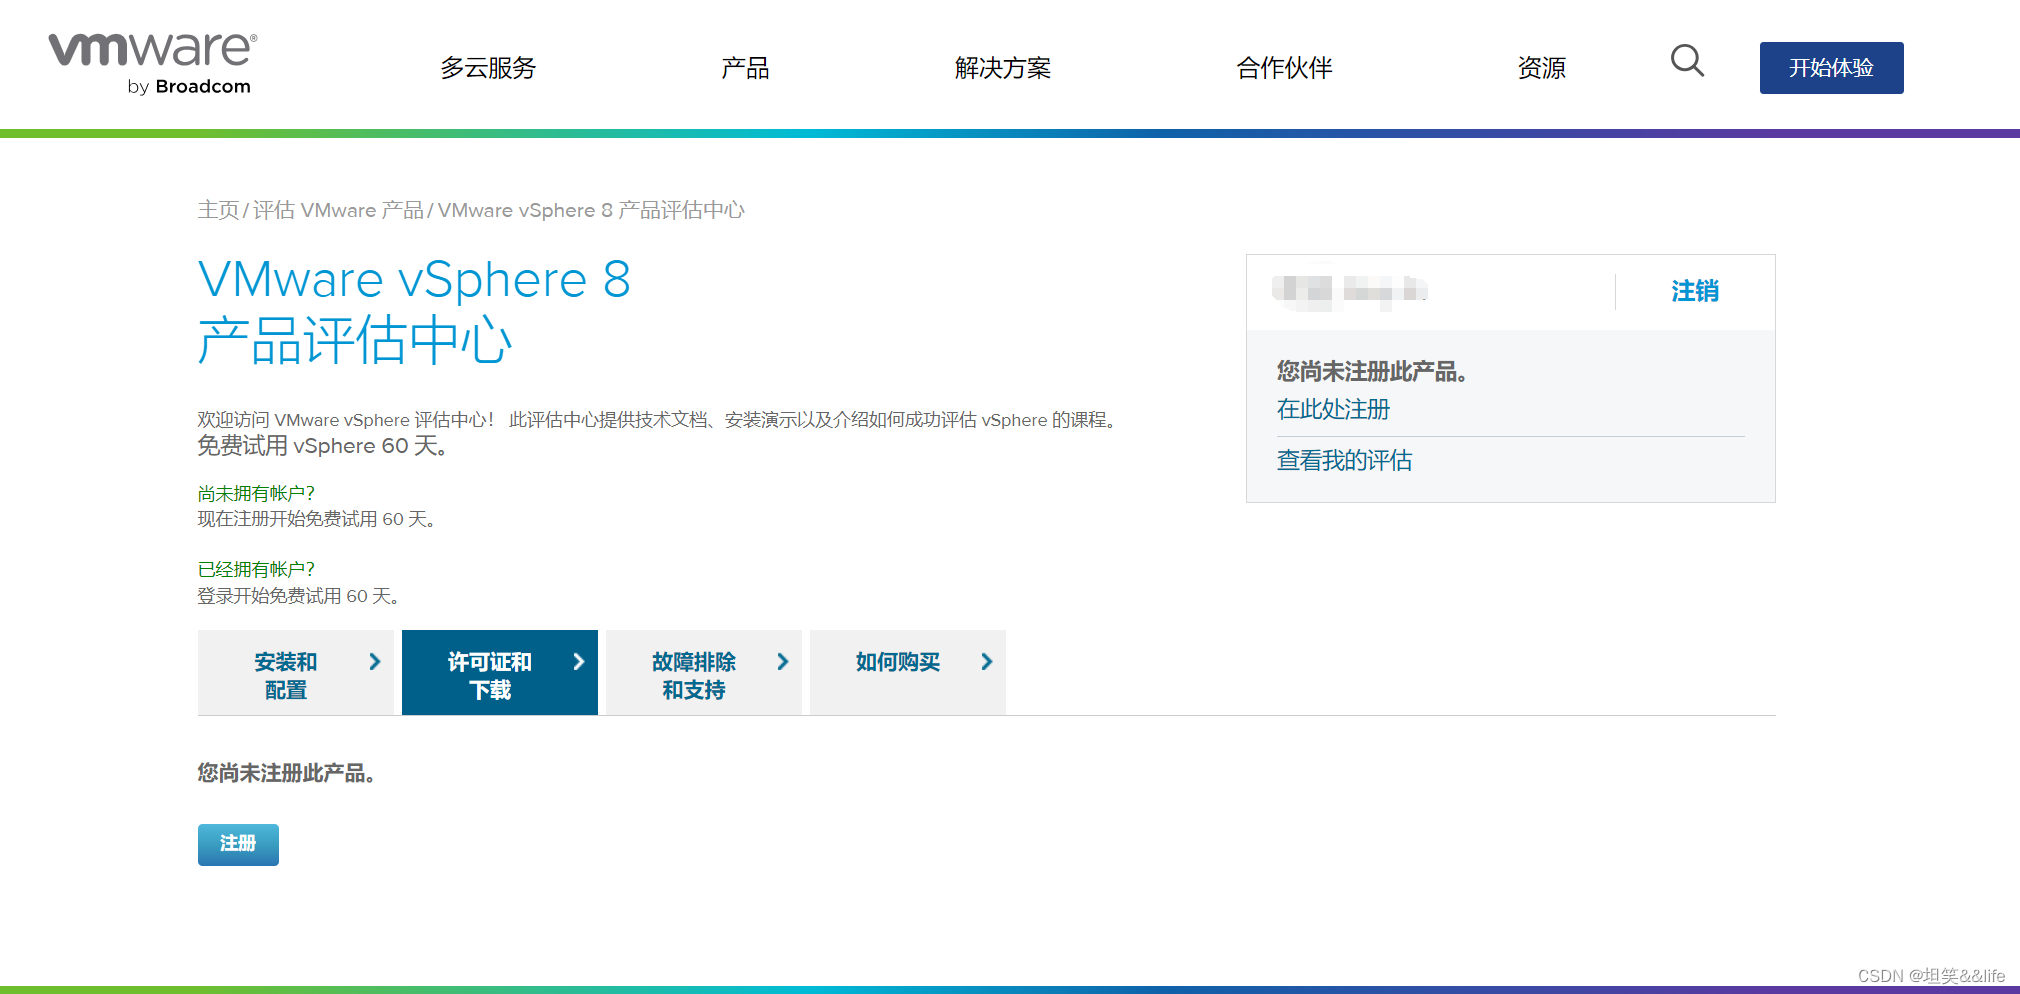
Task: Switch to the 安装和配置 tab
Action: 286,673
